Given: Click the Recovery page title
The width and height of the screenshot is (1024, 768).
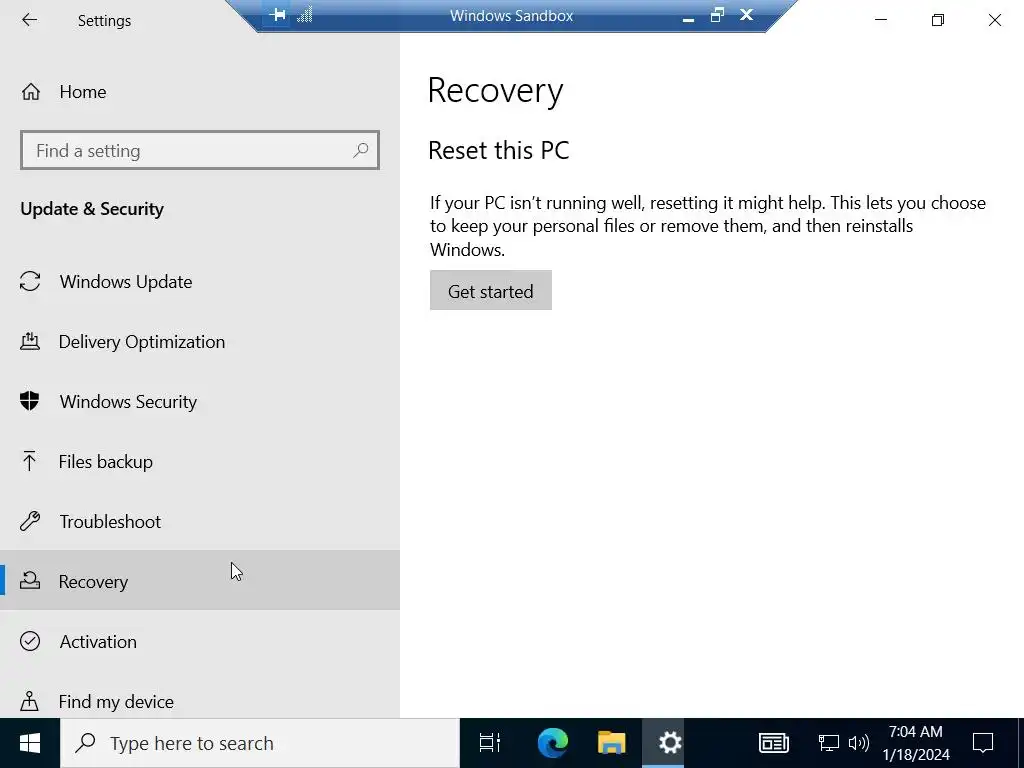Looking at the screenshot, I should (x=496, y=90).
